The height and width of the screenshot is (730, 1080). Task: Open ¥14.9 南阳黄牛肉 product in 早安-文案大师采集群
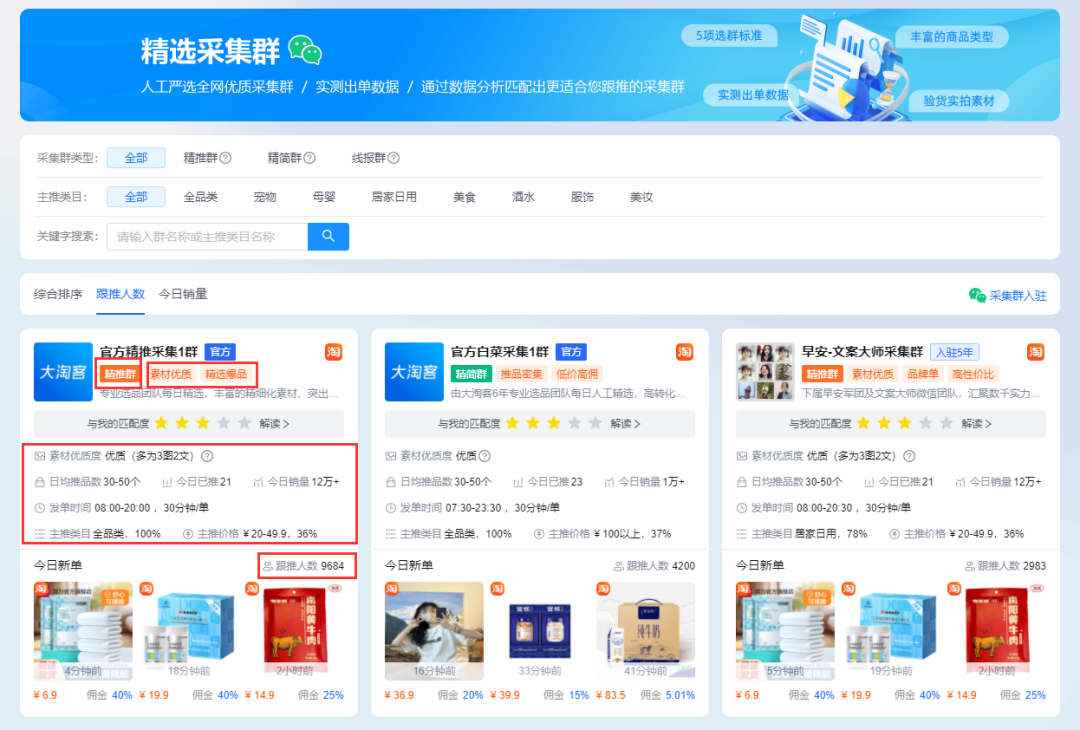click(997, 630)
